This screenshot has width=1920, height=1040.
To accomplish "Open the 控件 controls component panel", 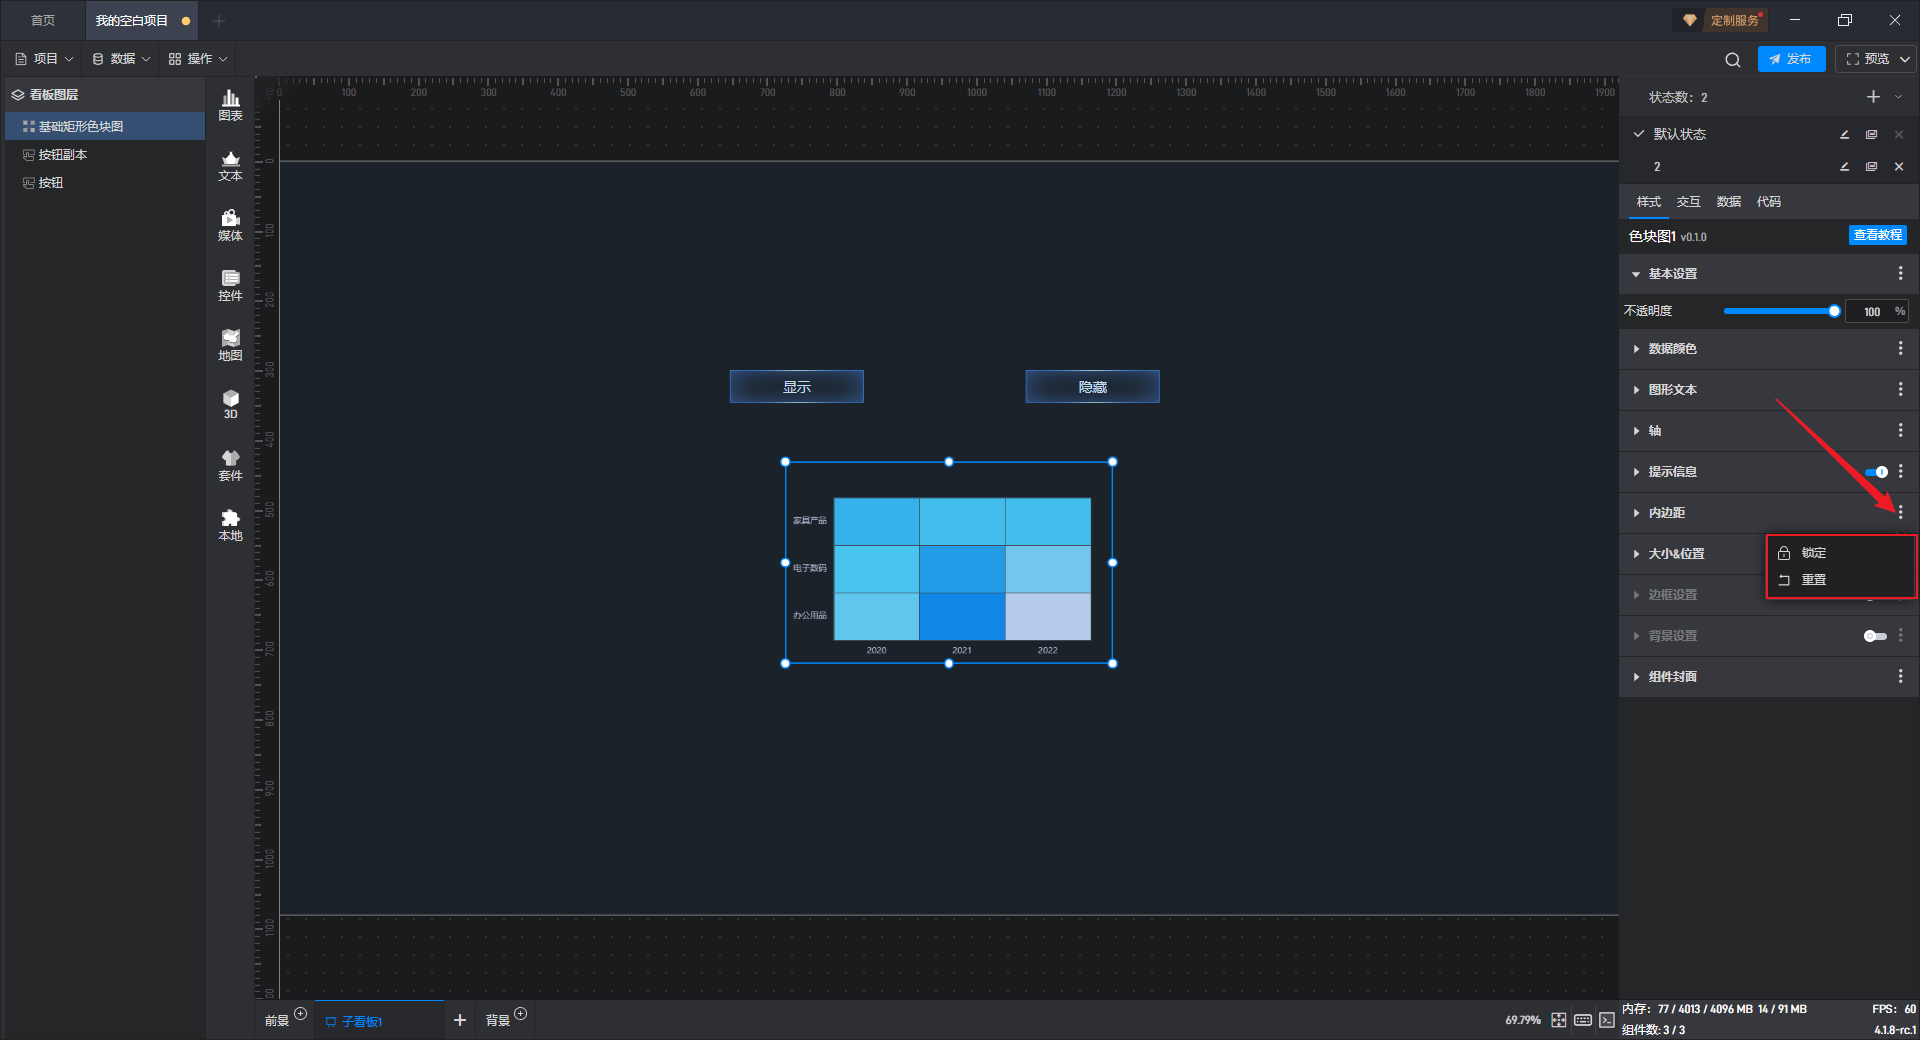I will [x=230, y=285].
